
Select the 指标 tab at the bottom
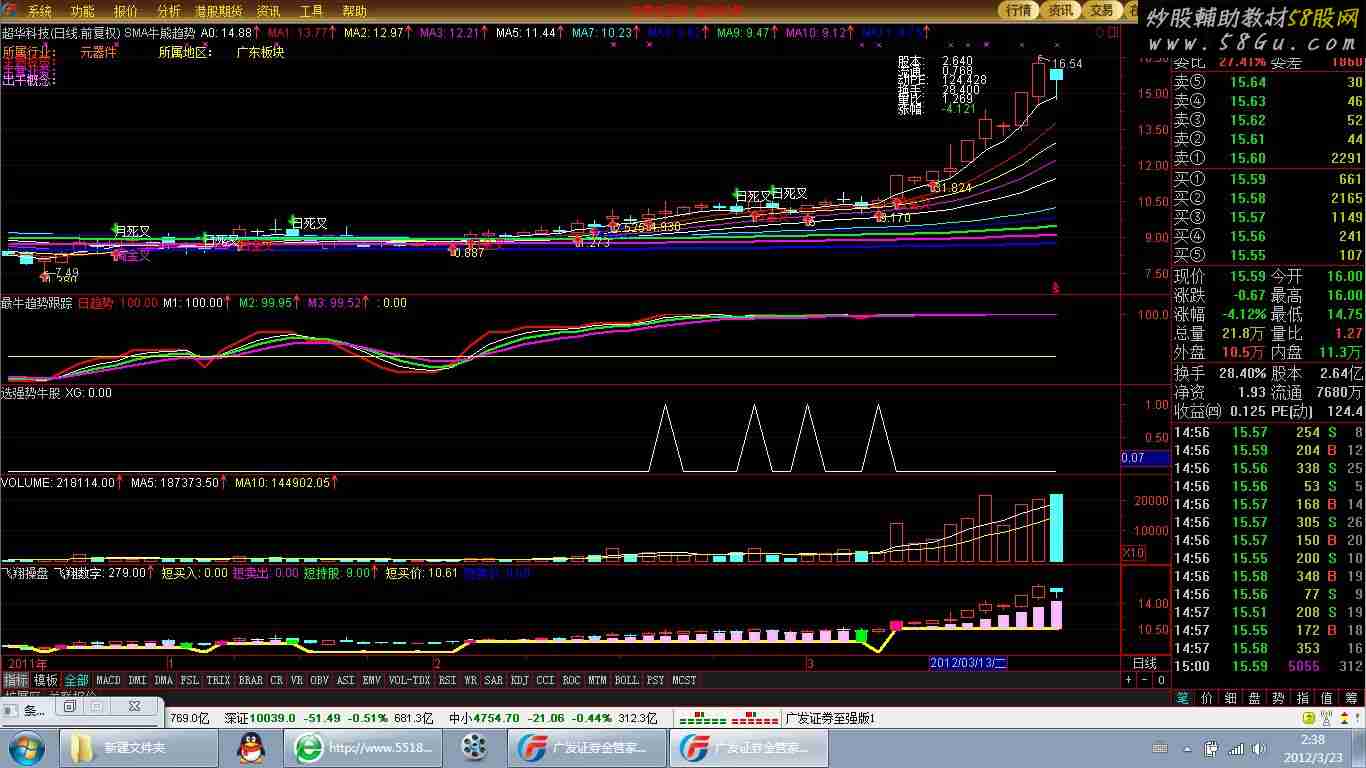[x=16, y=680]
